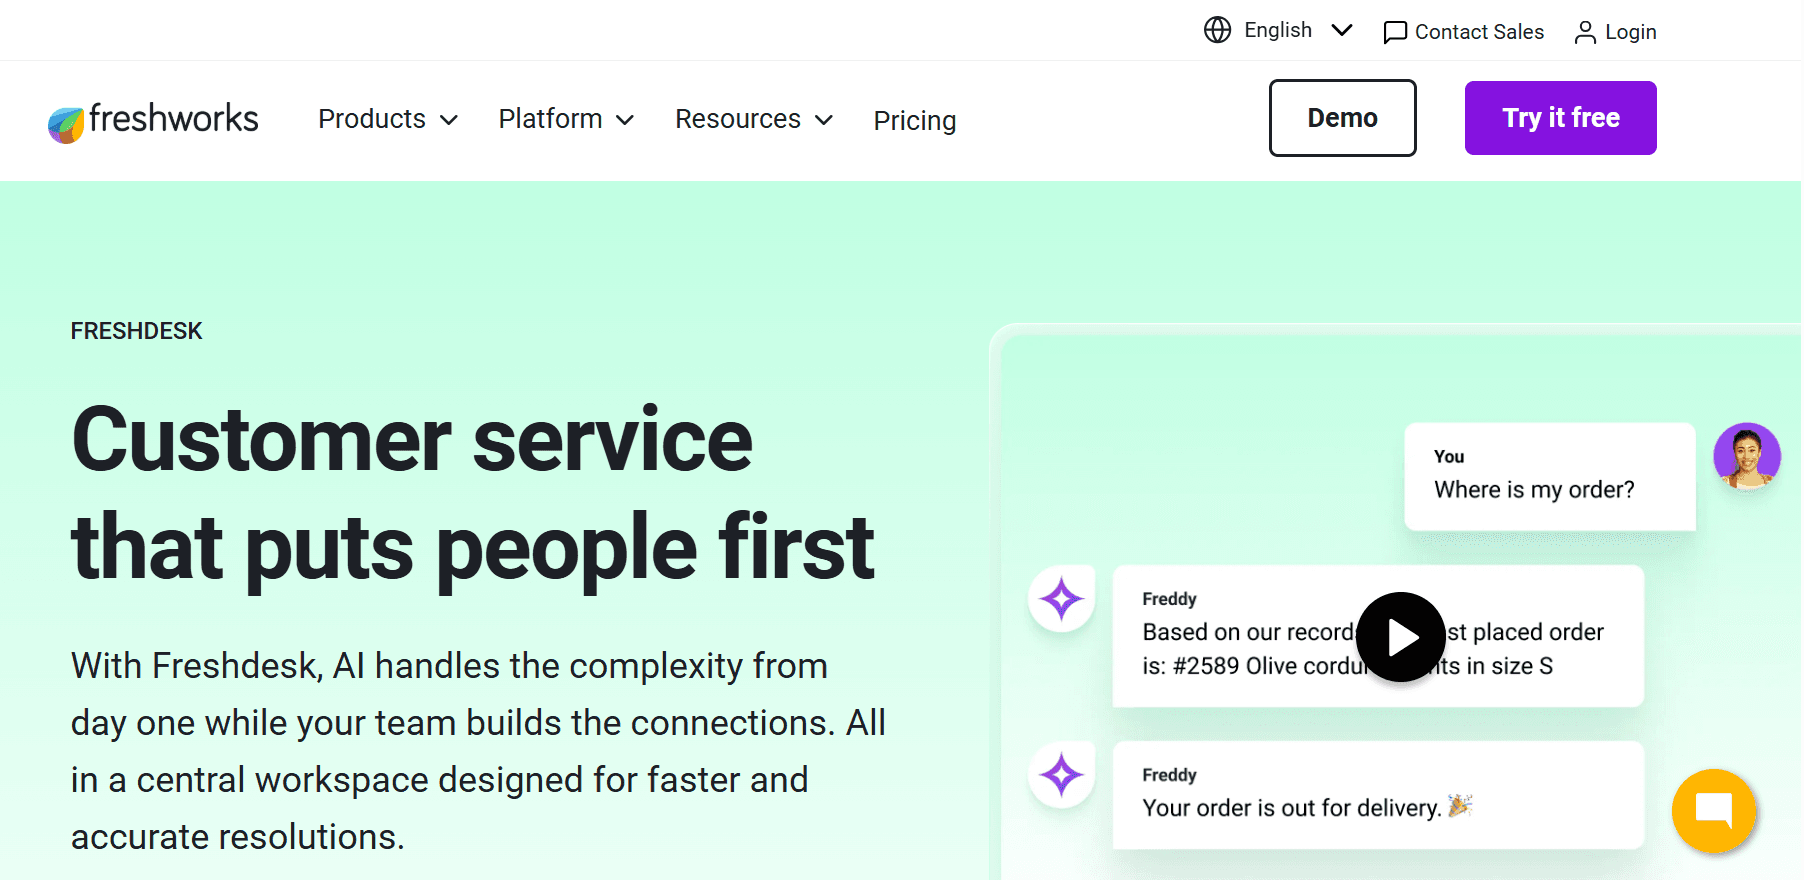
Task: Open the English language dropdown arrow
Action: pyautogui.click(x=1342, y=30)
